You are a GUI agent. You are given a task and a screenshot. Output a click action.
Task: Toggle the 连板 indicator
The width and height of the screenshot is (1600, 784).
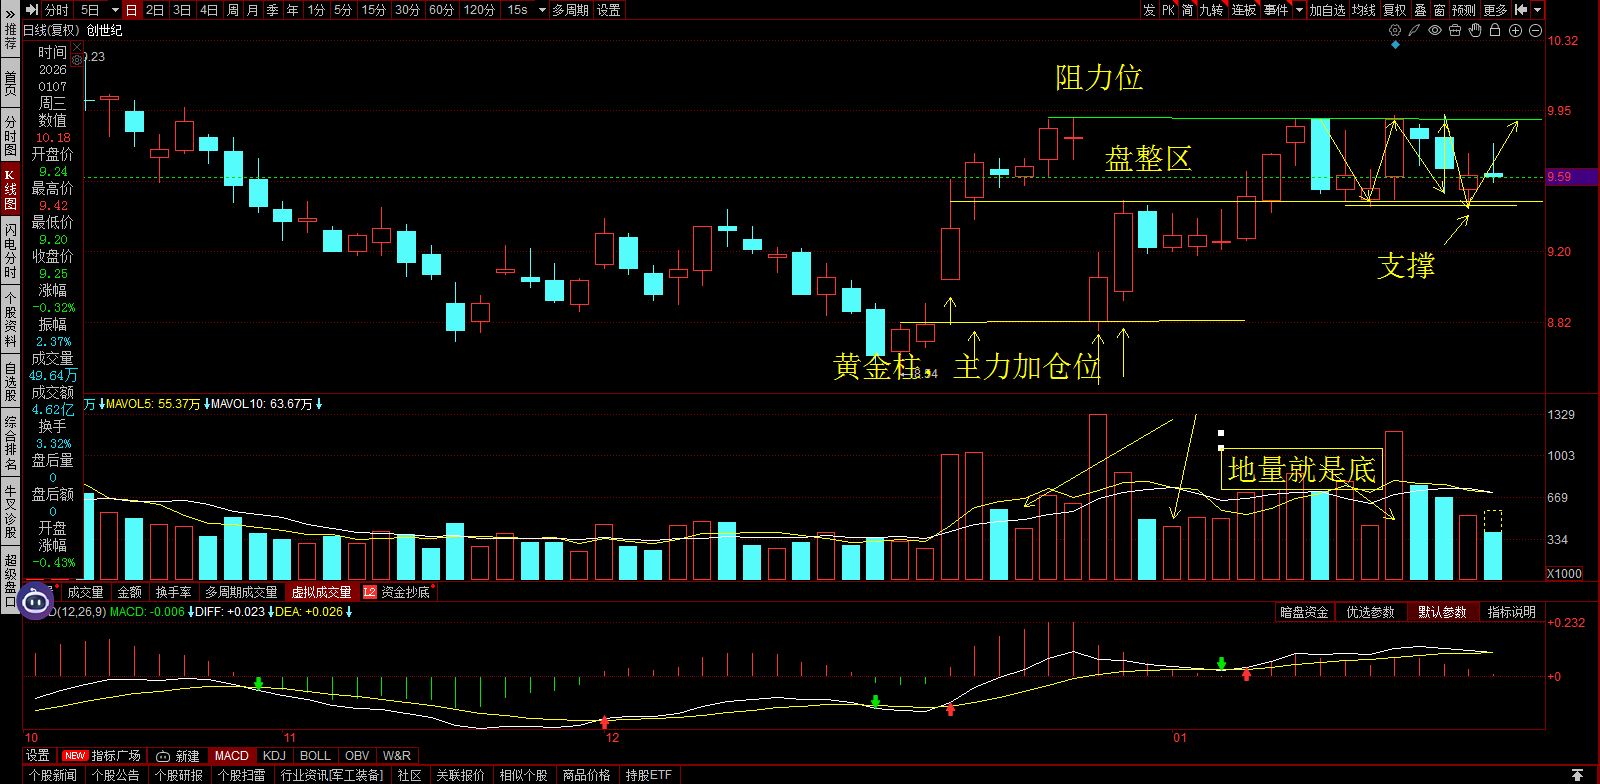(1244, 10)
